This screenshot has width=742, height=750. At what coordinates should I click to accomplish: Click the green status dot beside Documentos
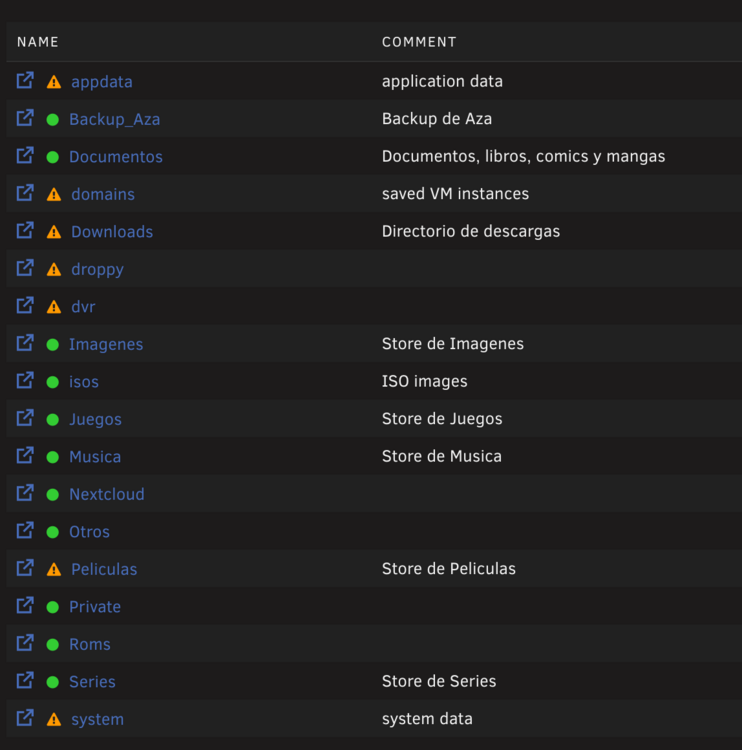click(53, 157)
